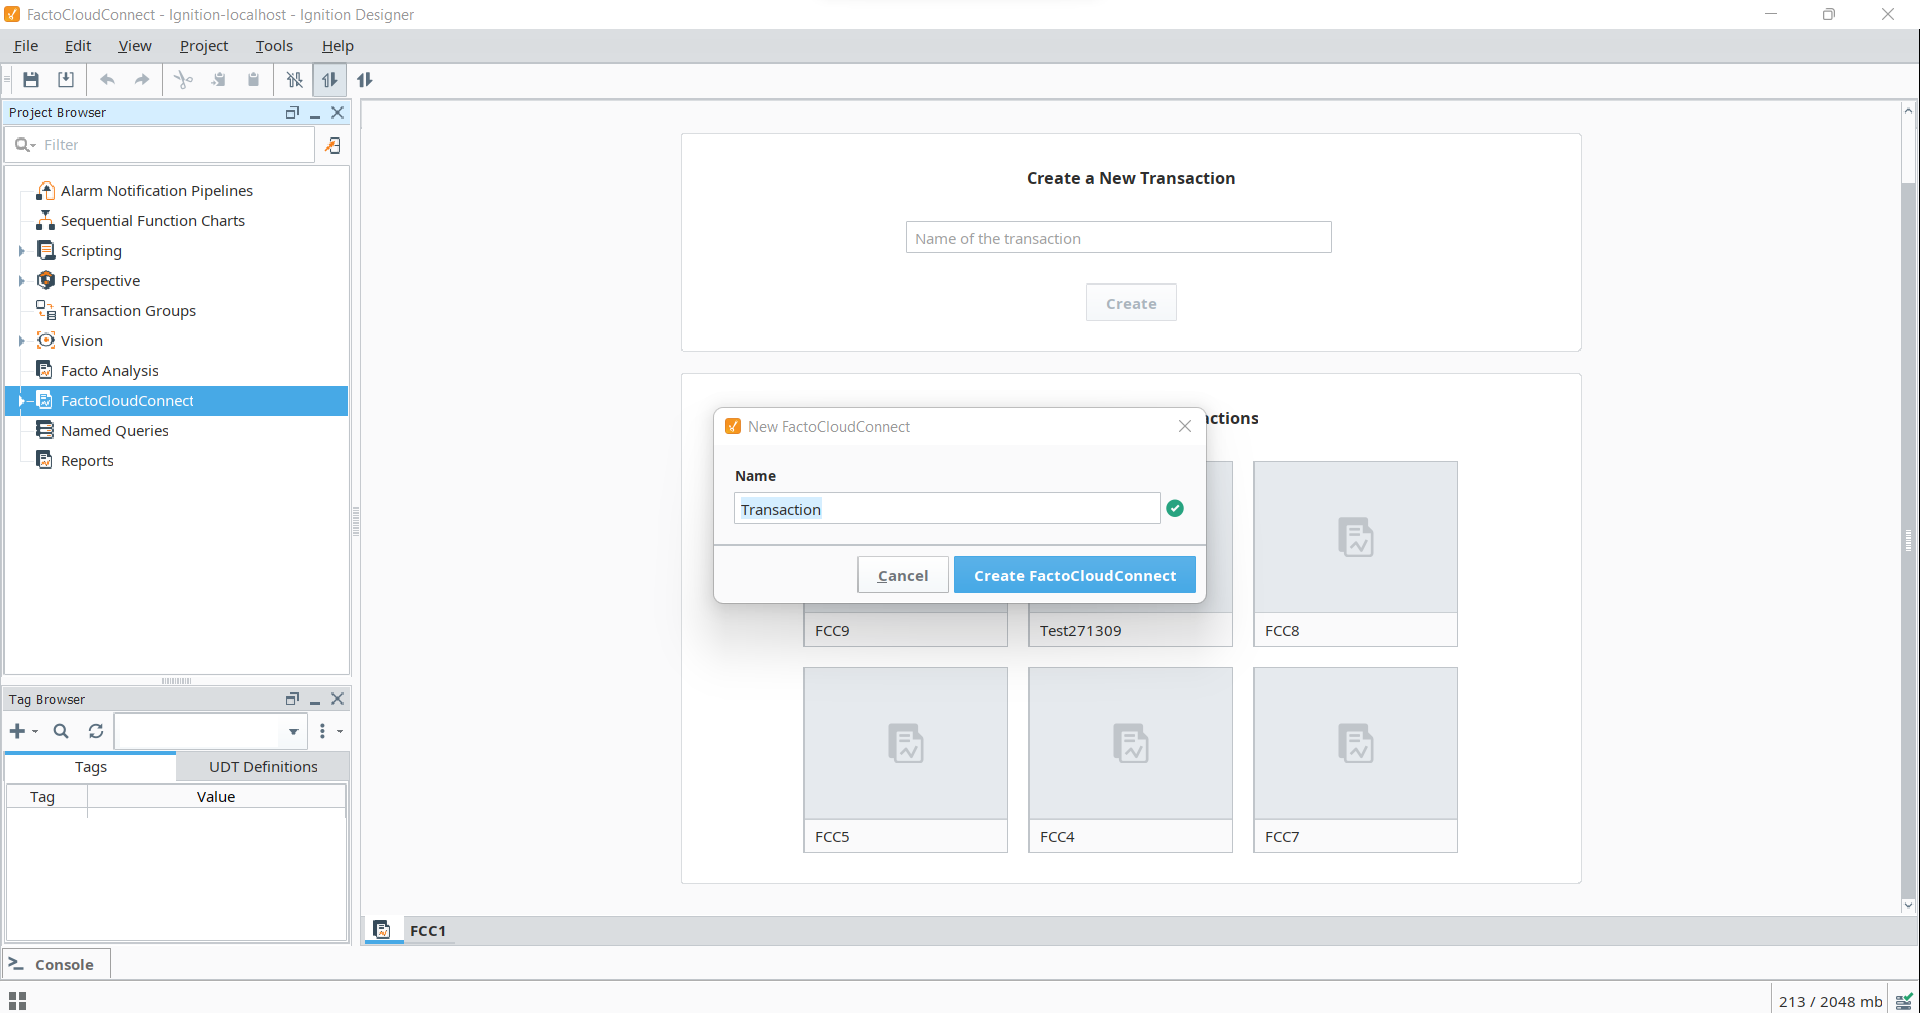Open the FCC8 transaction thumbnail
1920x1013 pixels.
pyautogui.click(x=1355, y=554)
